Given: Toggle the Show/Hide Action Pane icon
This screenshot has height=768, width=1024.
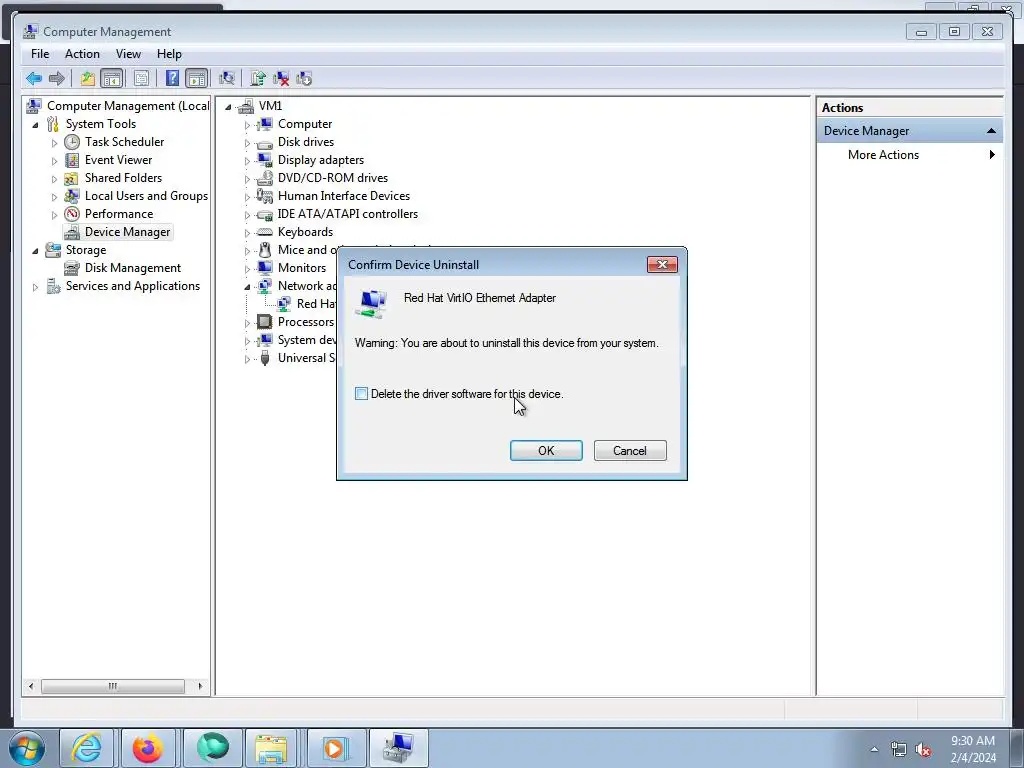Looking at the screenshot, I should coord(196,79).
